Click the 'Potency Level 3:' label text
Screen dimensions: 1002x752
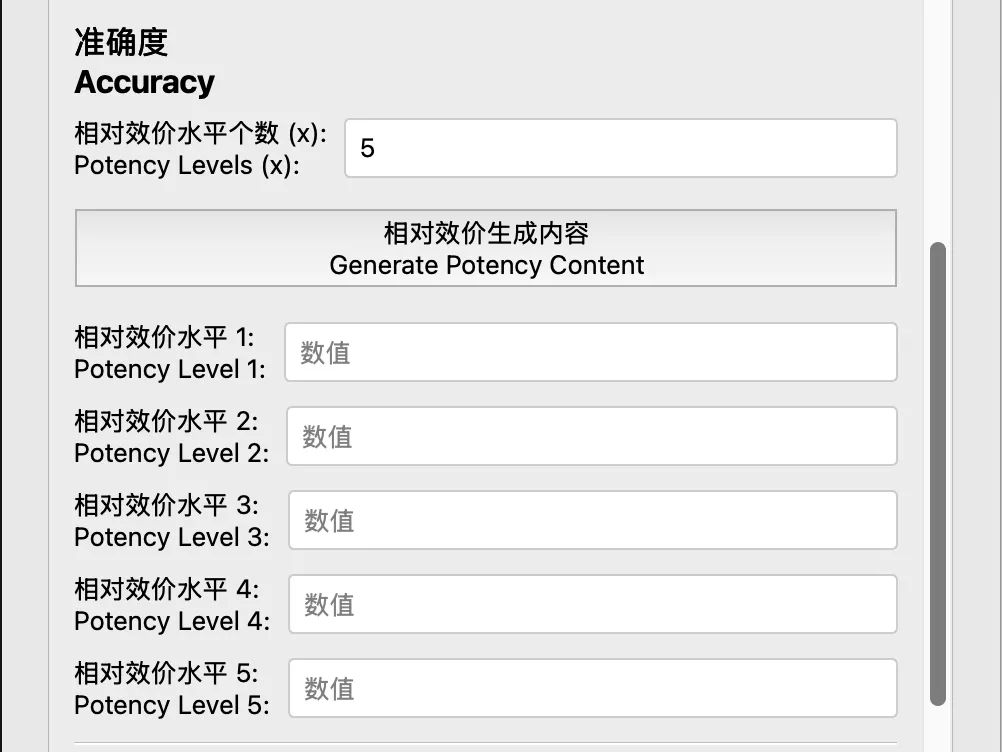[171, 537]
